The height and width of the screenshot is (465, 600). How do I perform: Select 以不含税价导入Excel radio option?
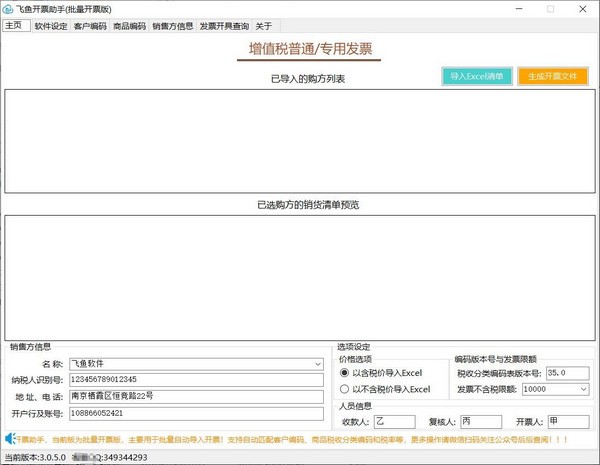pos(345,389)
